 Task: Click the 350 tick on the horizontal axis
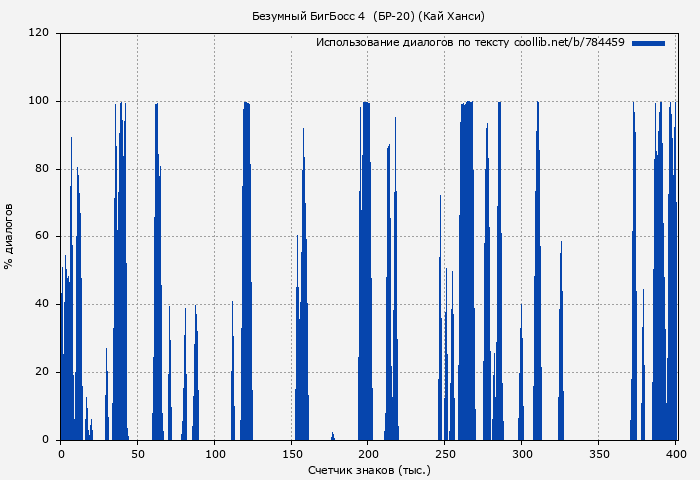click(599, 454)
